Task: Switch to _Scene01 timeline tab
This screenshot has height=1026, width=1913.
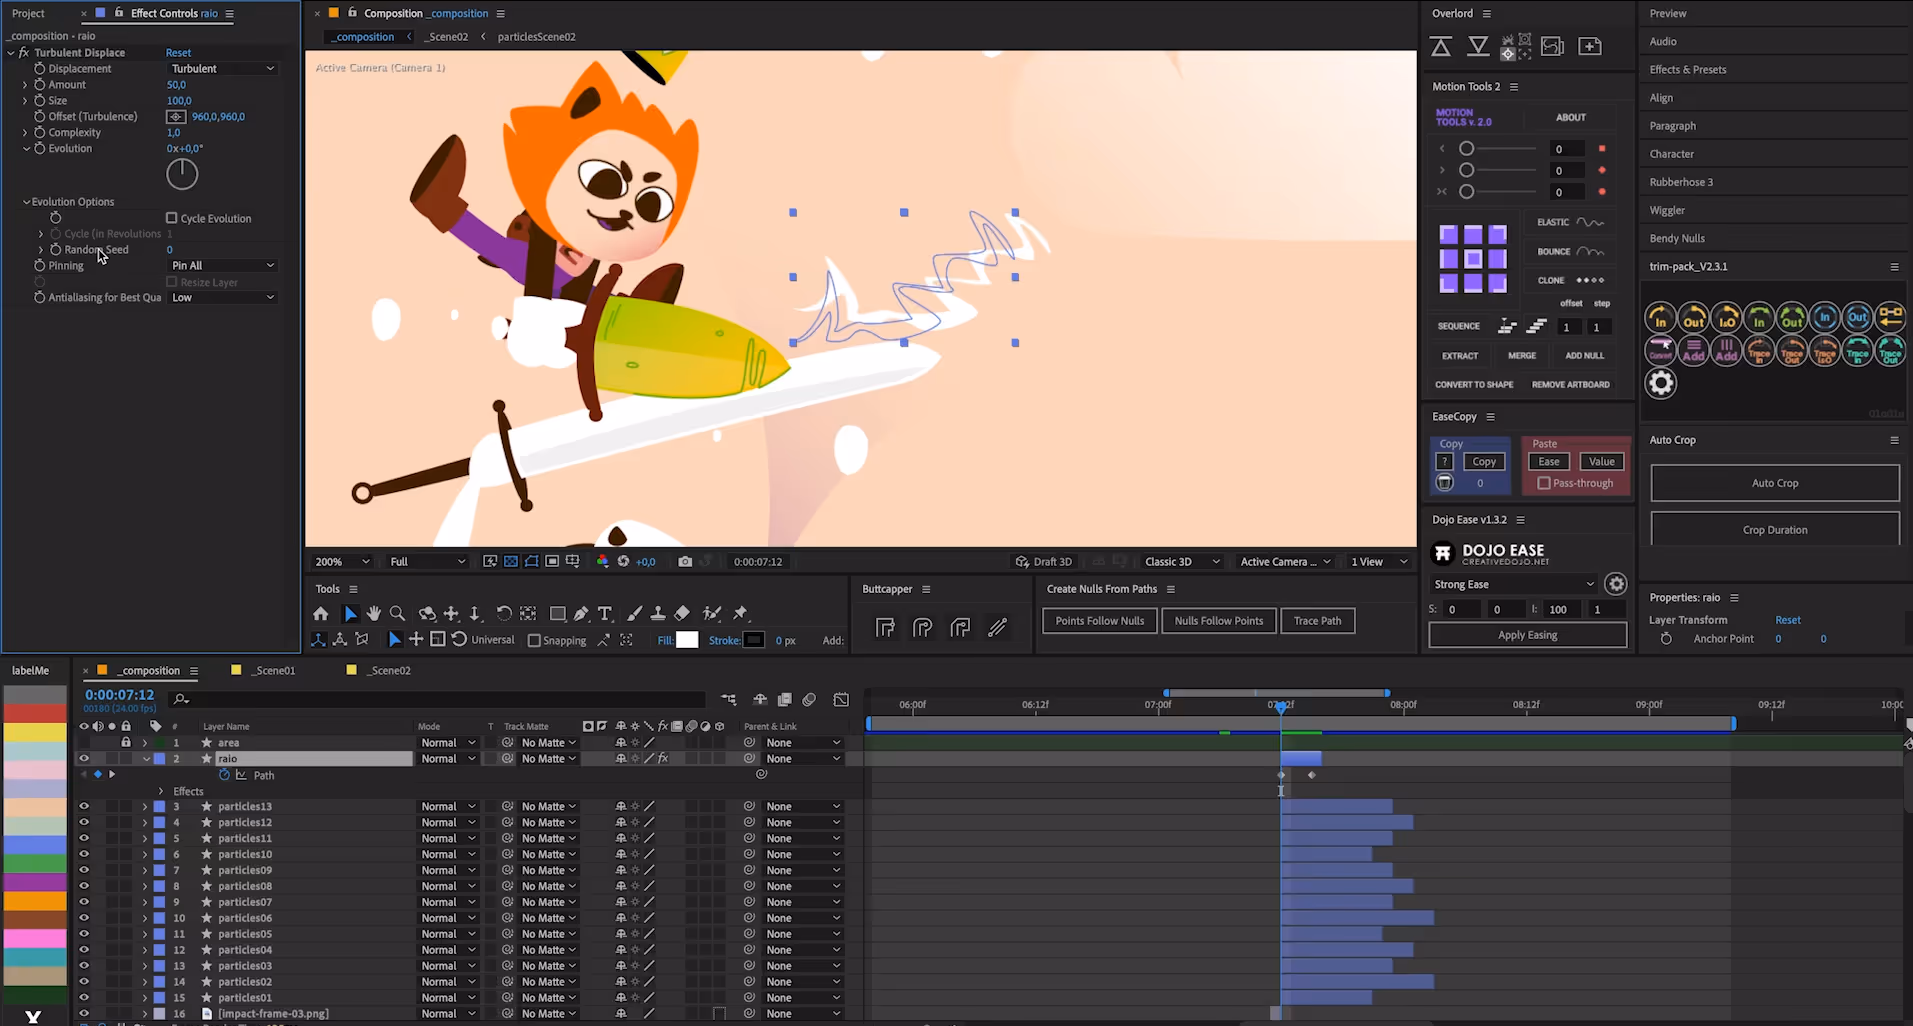Action: point(272,671)
